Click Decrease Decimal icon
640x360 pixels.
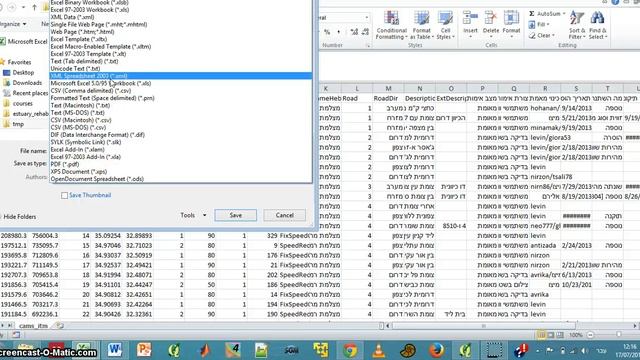click(365, 32)
